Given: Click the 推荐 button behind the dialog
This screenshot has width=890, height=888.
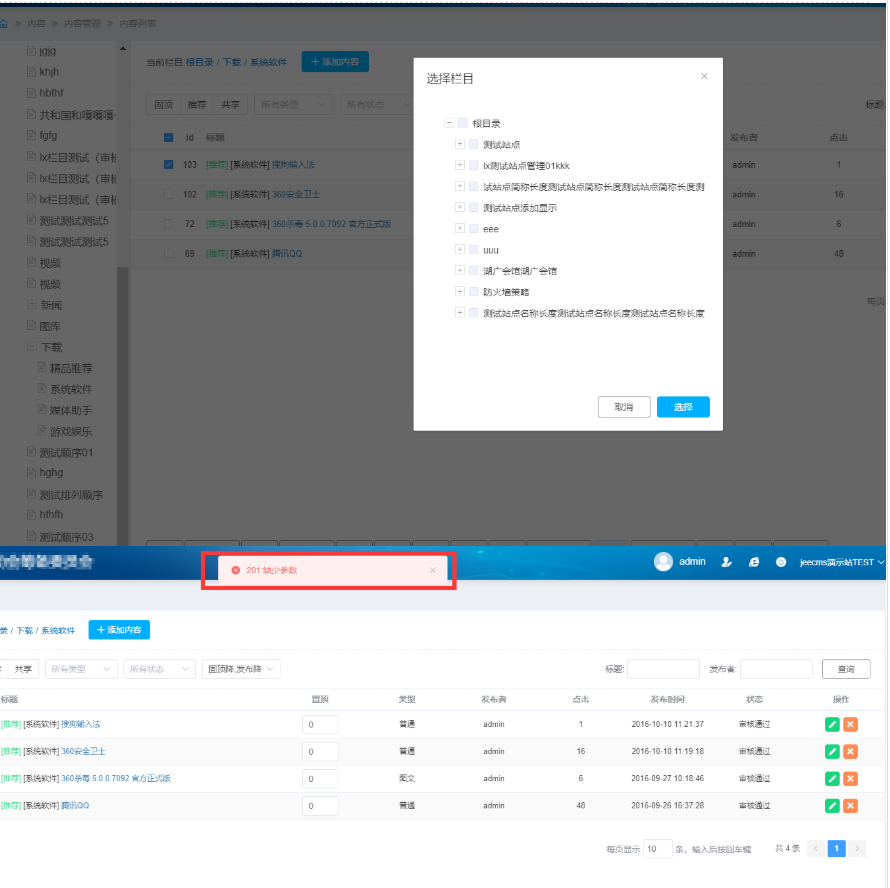Looking at the screenshot, I should (197, 104).
